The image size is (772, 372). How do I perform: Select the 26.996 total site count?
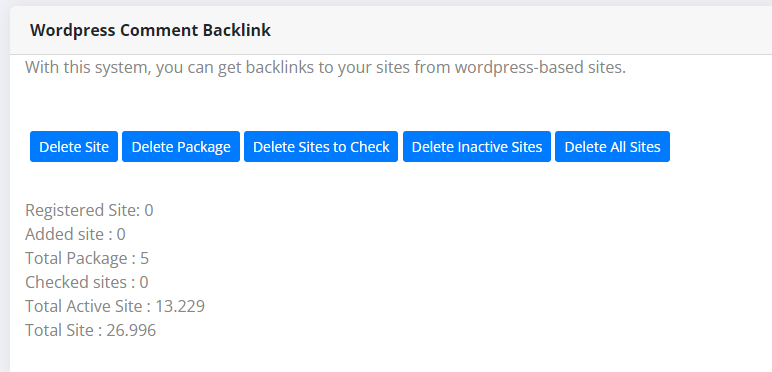tap(131, 330)
